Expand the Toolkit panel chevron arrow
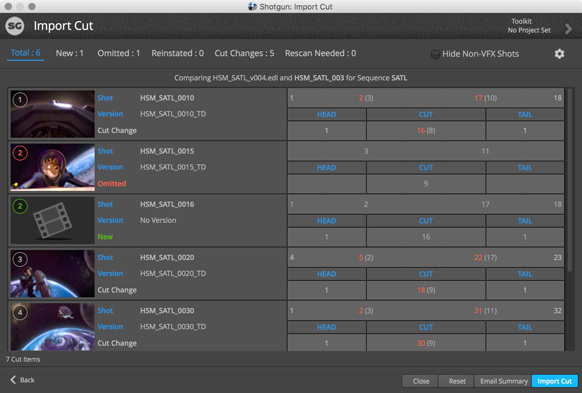 pos(568,29)
